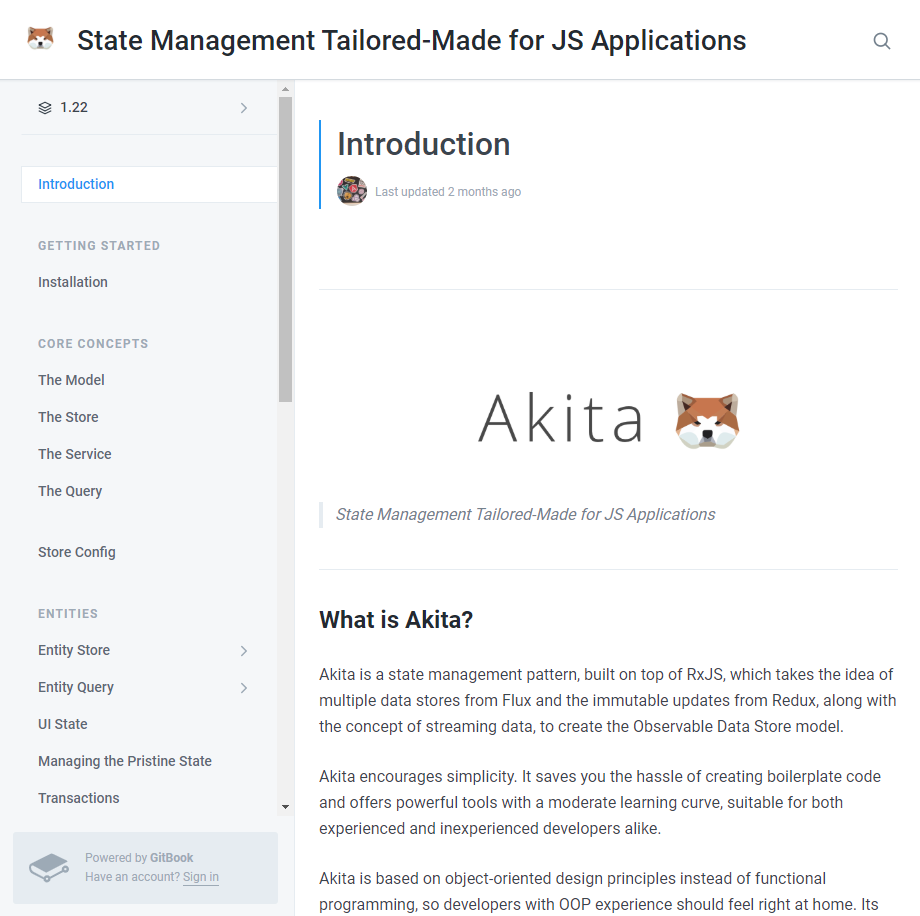Open the Entity Query page
Screen dimensions: 920x916
click(x=76, y=687)
